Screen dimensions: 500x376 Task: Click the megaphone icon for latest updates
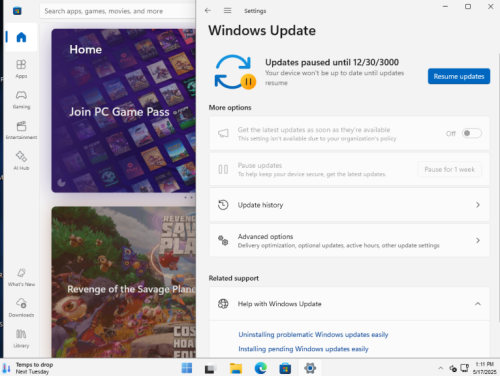click(x=223, y=133)
